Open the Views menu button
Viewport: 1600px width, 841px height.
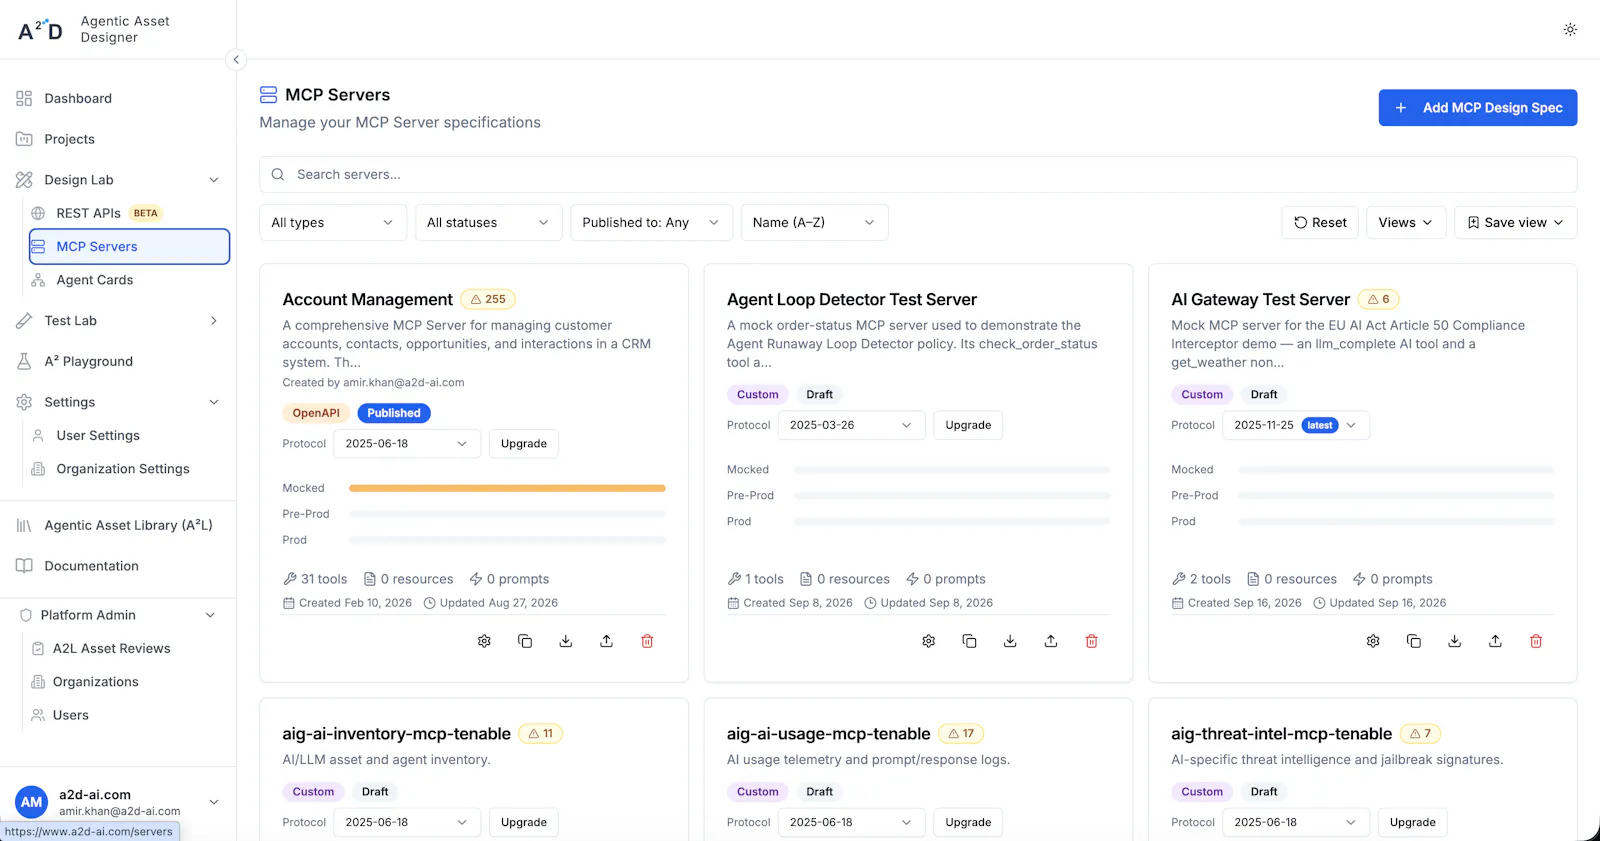click(x=1405, y=223)
